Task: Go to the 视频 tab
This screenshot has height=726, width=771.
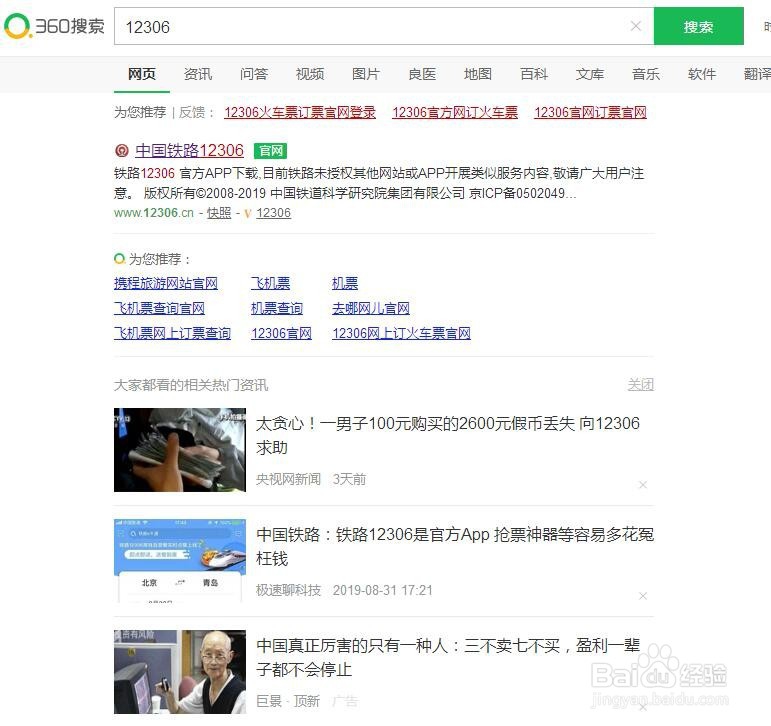Action: 310,74
